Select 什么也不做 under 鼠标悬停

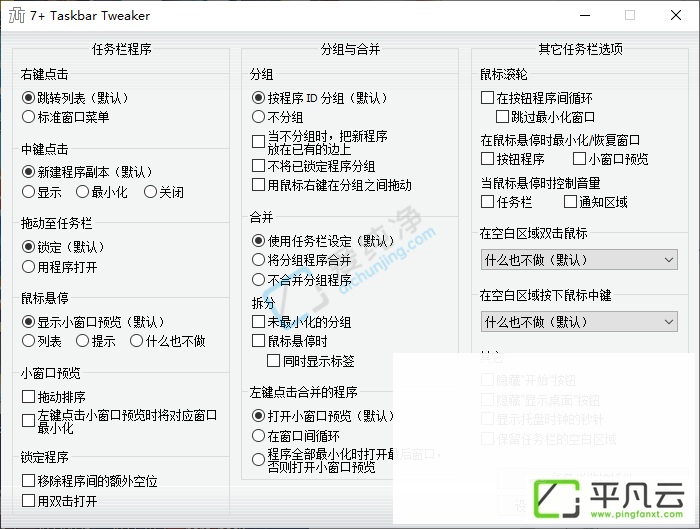tap(136, 341)
